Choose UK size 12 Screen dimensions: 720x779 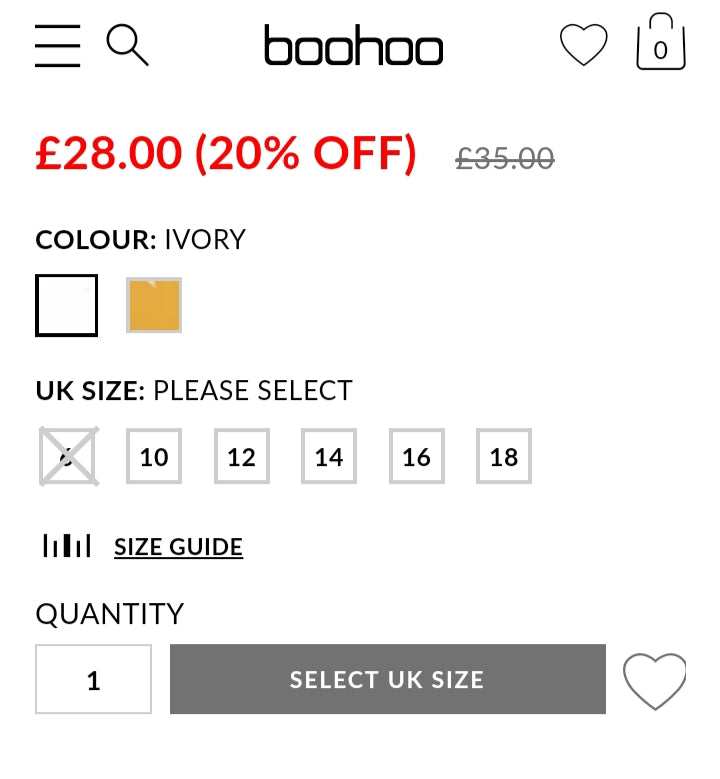(x=242, y=456)
